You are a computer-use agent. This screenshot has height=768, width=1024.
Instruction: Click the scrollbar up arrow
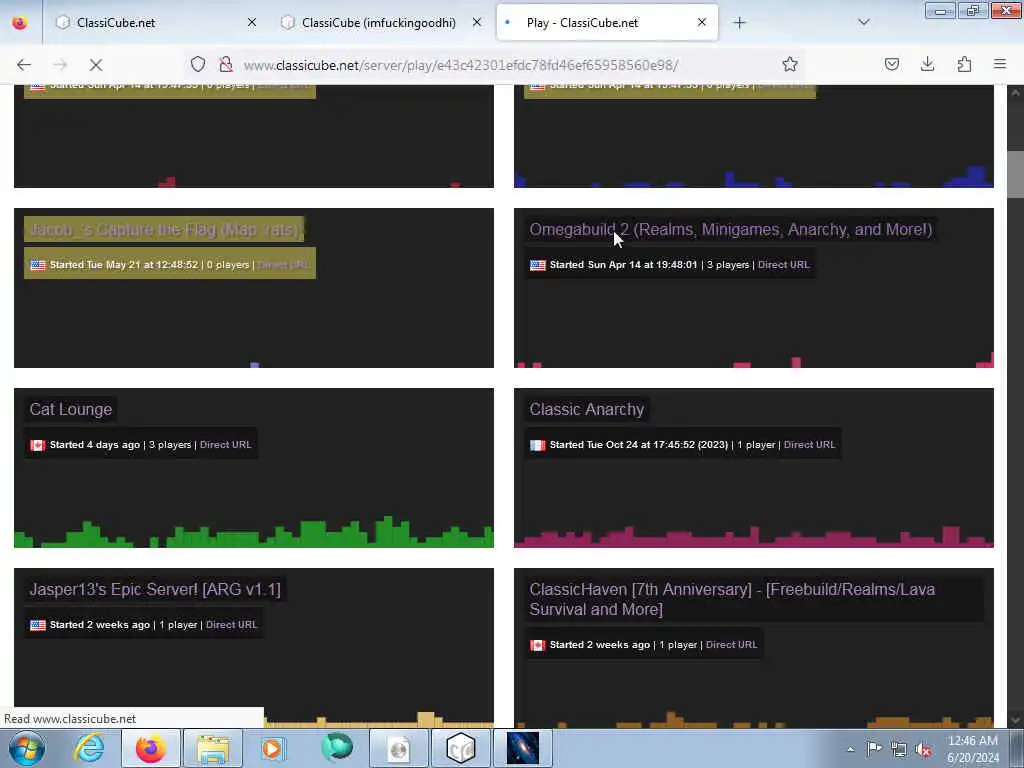click(x=1015, y=92)
